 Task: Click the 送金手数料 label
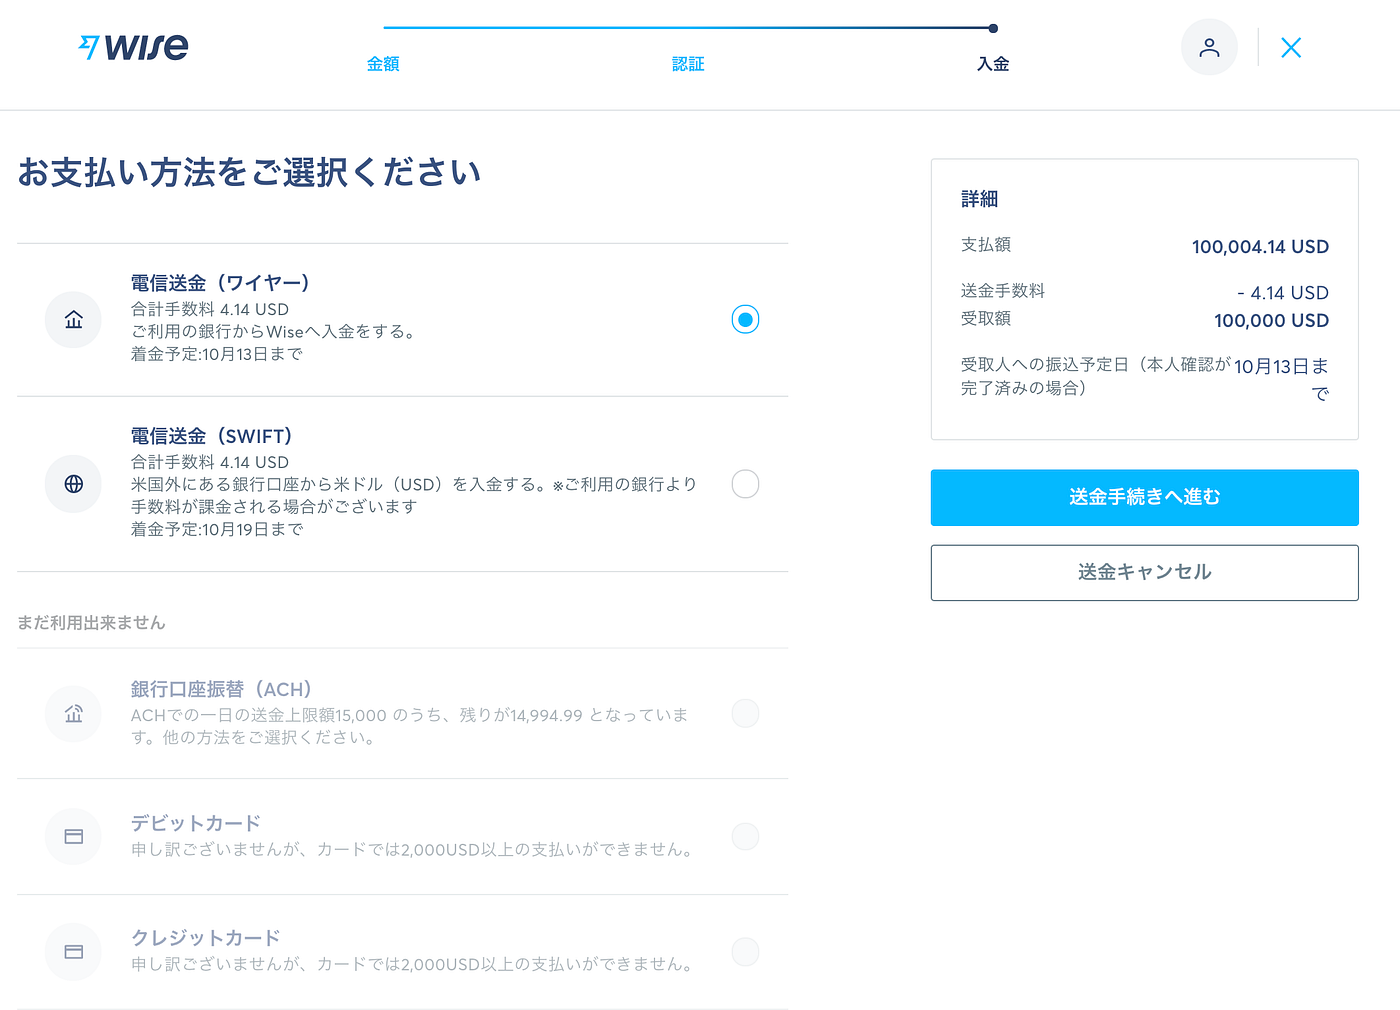[x=1003, y=291]
